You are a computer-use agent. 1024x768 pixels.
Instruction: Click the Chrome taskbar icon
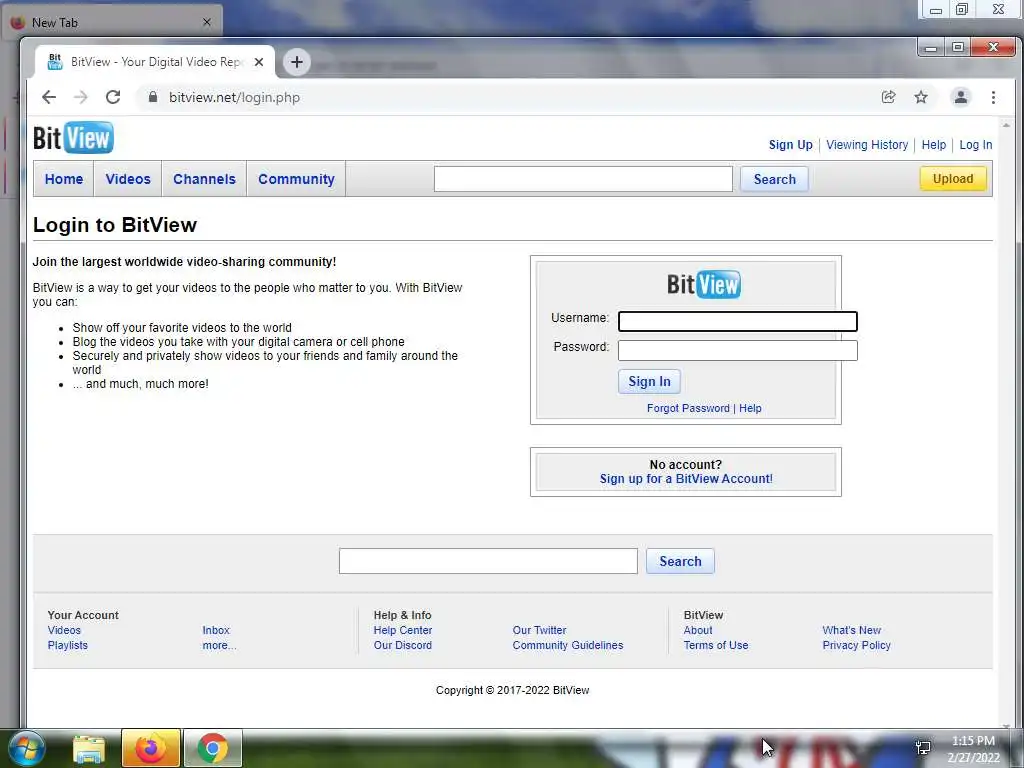coord(213,748)
